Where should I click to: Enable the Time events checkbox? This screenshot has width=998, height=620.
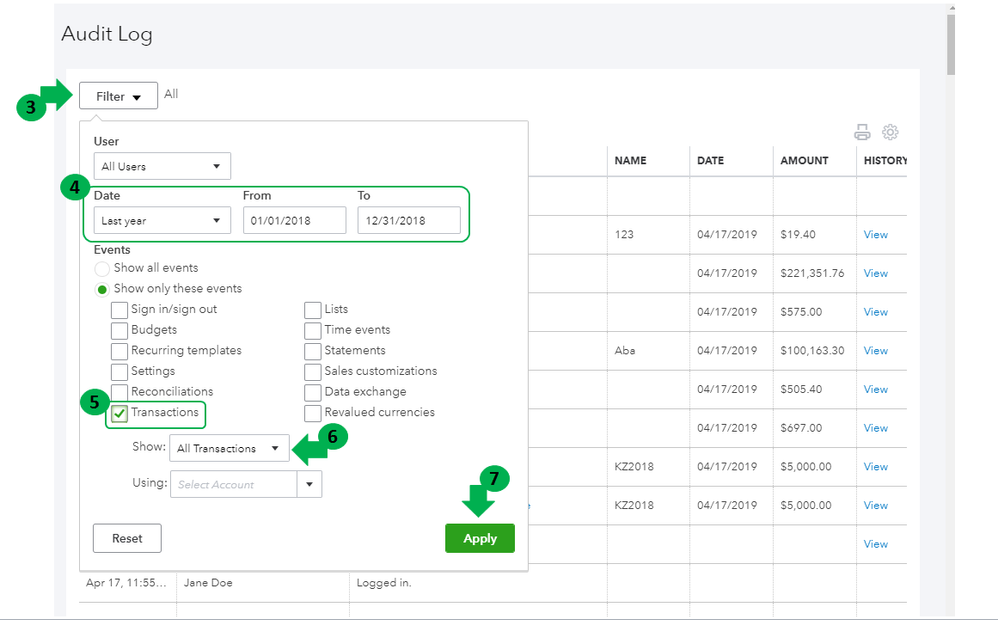313,330
